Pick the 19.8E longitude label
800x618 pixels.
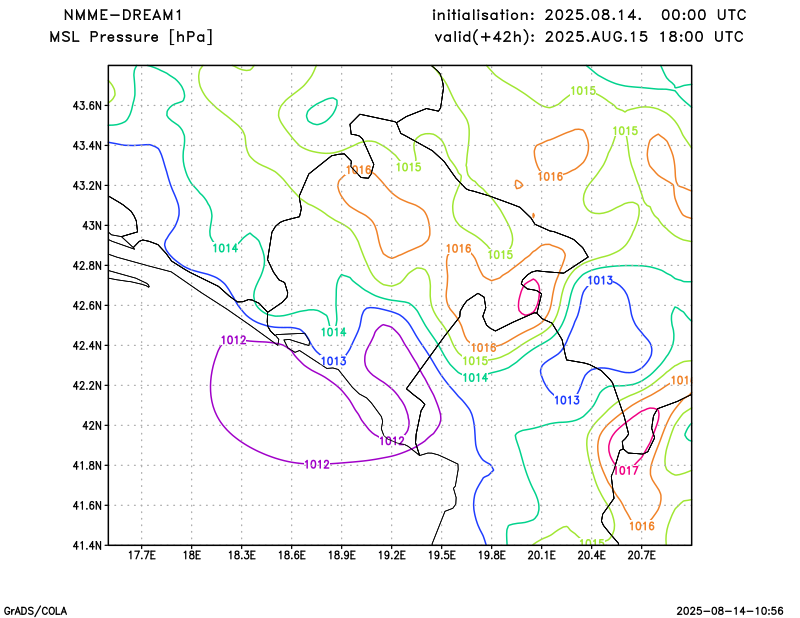click(491, 555)
